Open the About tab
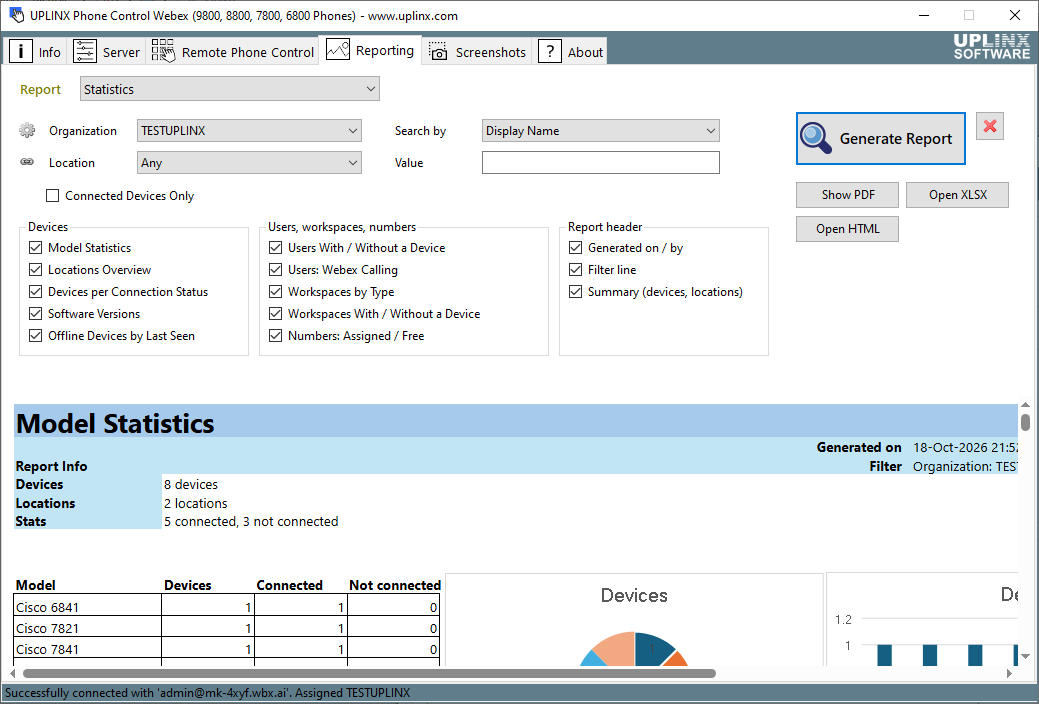 tap(571, 51)
